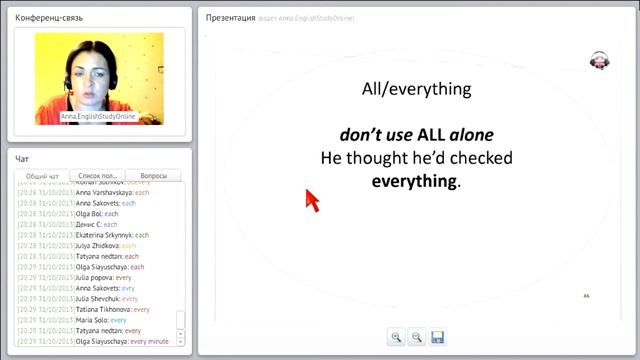Select Anna Varshavskaya's chat message 'each'
This screenshot has height=360, width=640.
83,193
